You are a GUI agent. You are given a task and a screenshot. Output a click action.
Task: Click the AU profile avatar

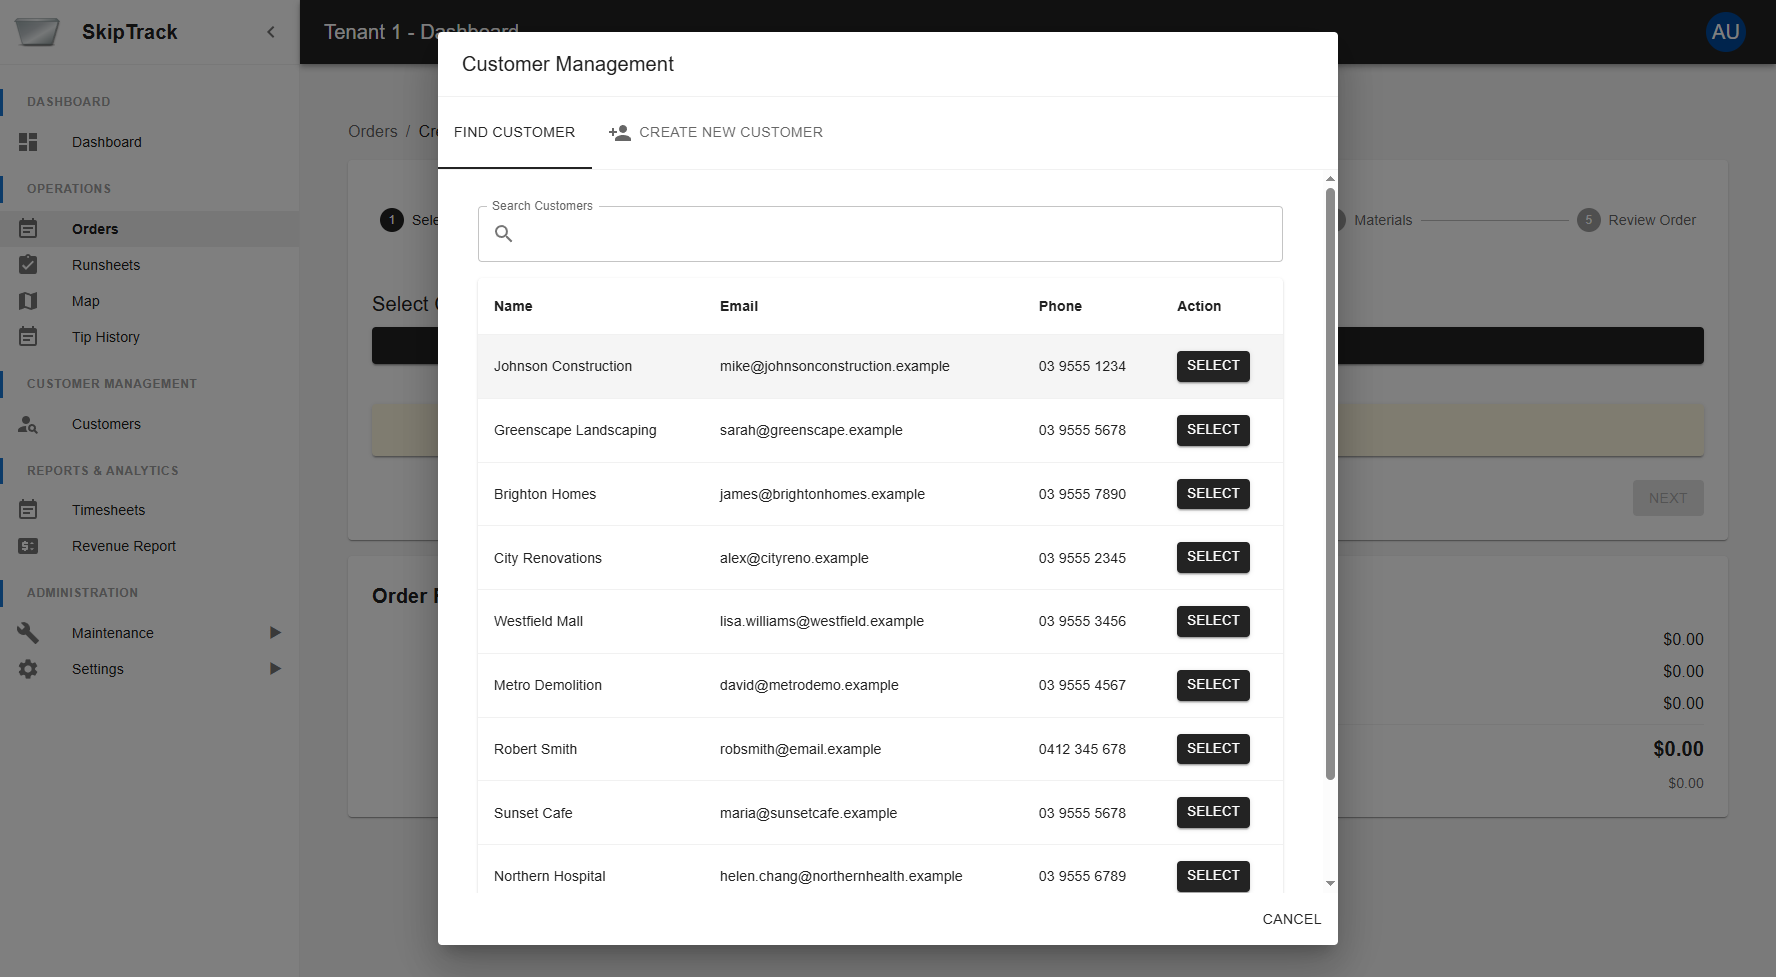1726,31
